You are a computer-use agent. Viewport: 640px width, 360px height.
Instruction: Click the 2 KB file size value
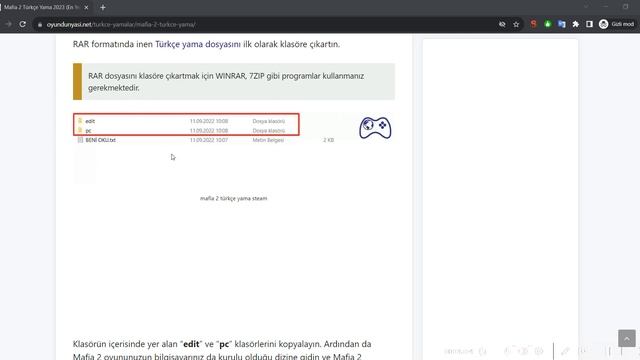(329, 140)
